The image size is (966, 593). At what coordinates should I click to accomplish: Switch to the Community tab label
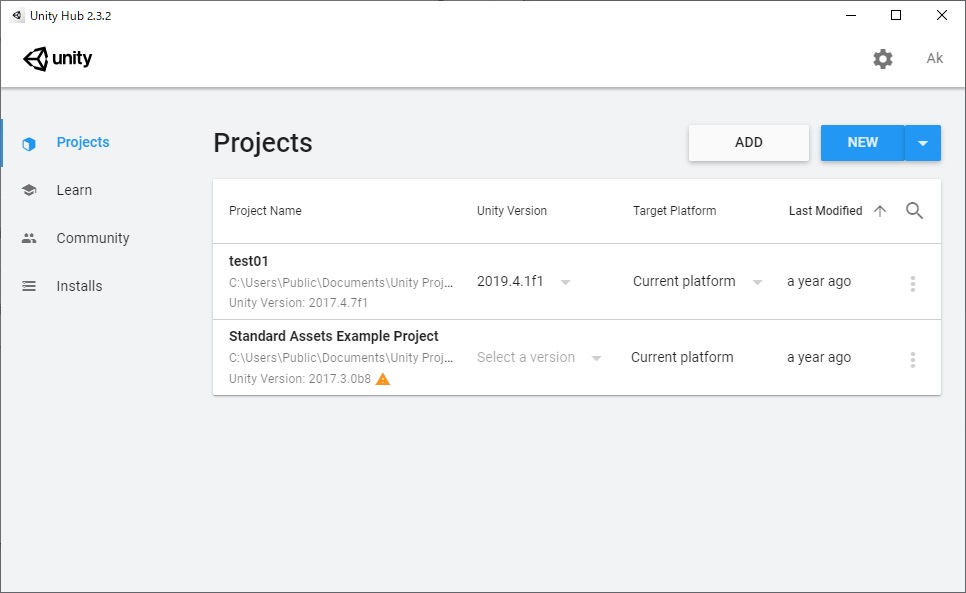93,238
